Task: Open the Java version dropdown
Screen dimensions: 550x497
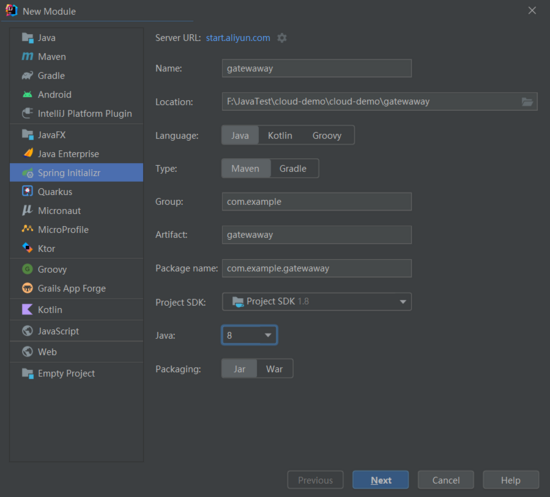Action: 249,335
